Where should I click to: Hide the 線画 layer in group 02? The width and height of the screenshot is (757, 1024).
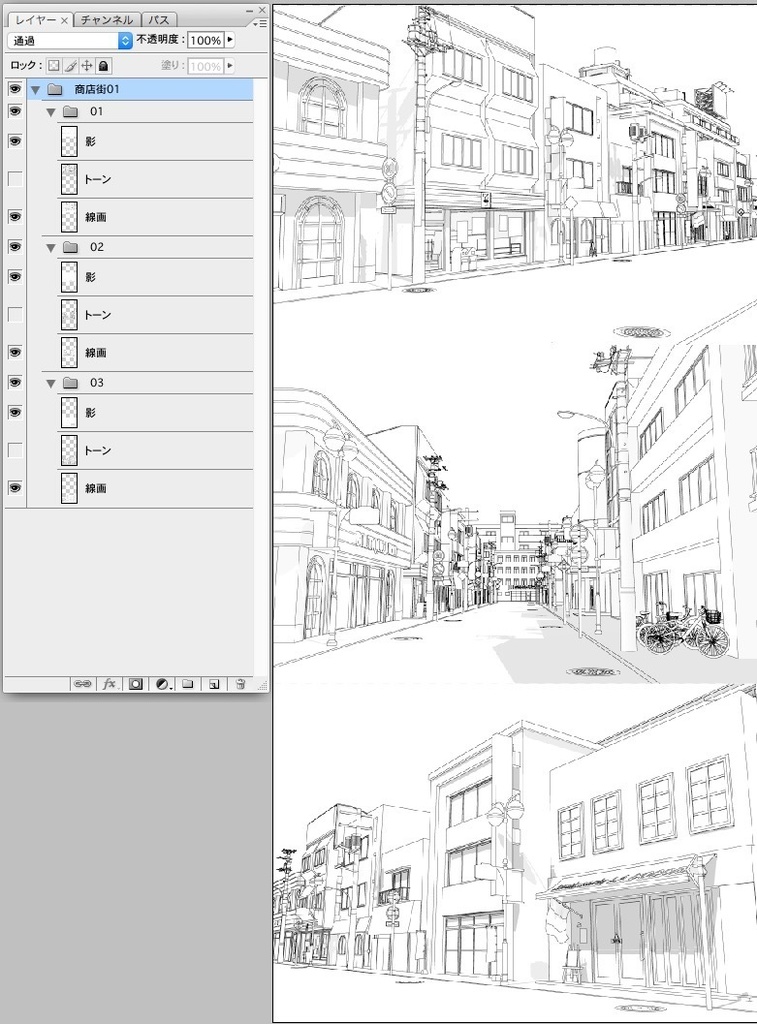15,353
